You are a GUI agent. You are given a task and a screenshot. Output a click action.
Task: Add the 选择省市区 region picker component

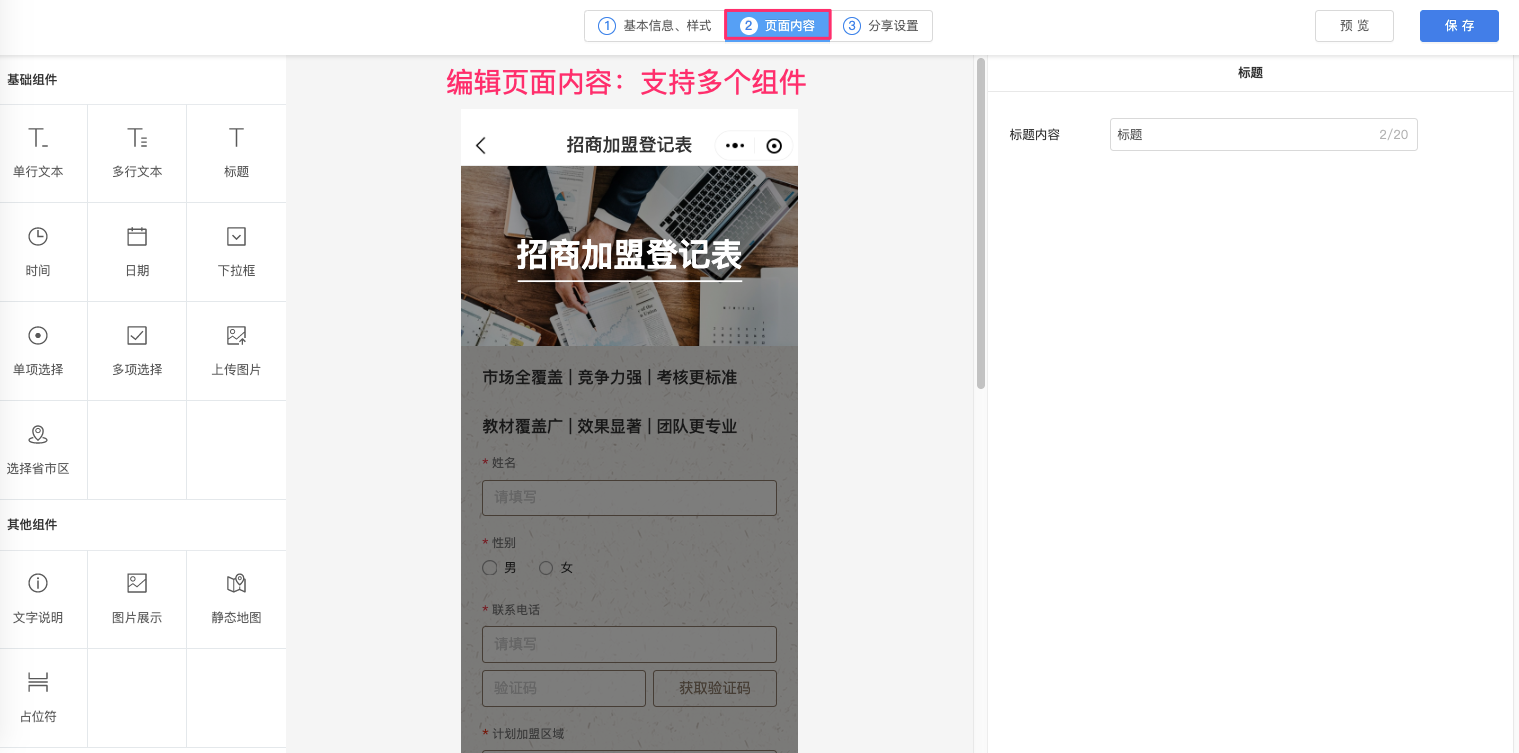[x=38, y=450]
